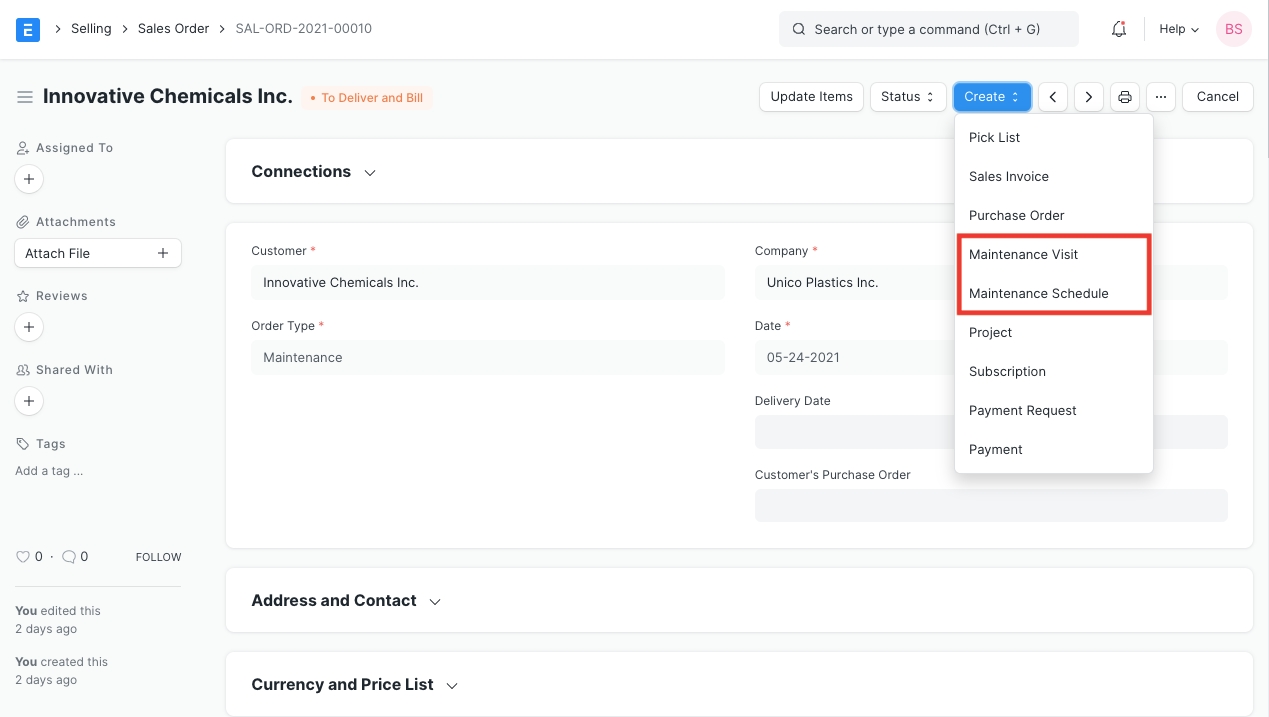Open the three-dots more options menu
Screen dimensions: 1269x717
pos(1160,97)
